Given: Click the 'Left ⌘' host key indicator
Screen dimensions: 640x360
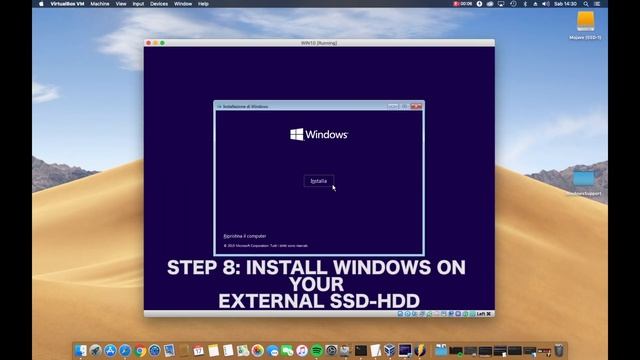Looking at the screenshot, I should pos(484,313).
